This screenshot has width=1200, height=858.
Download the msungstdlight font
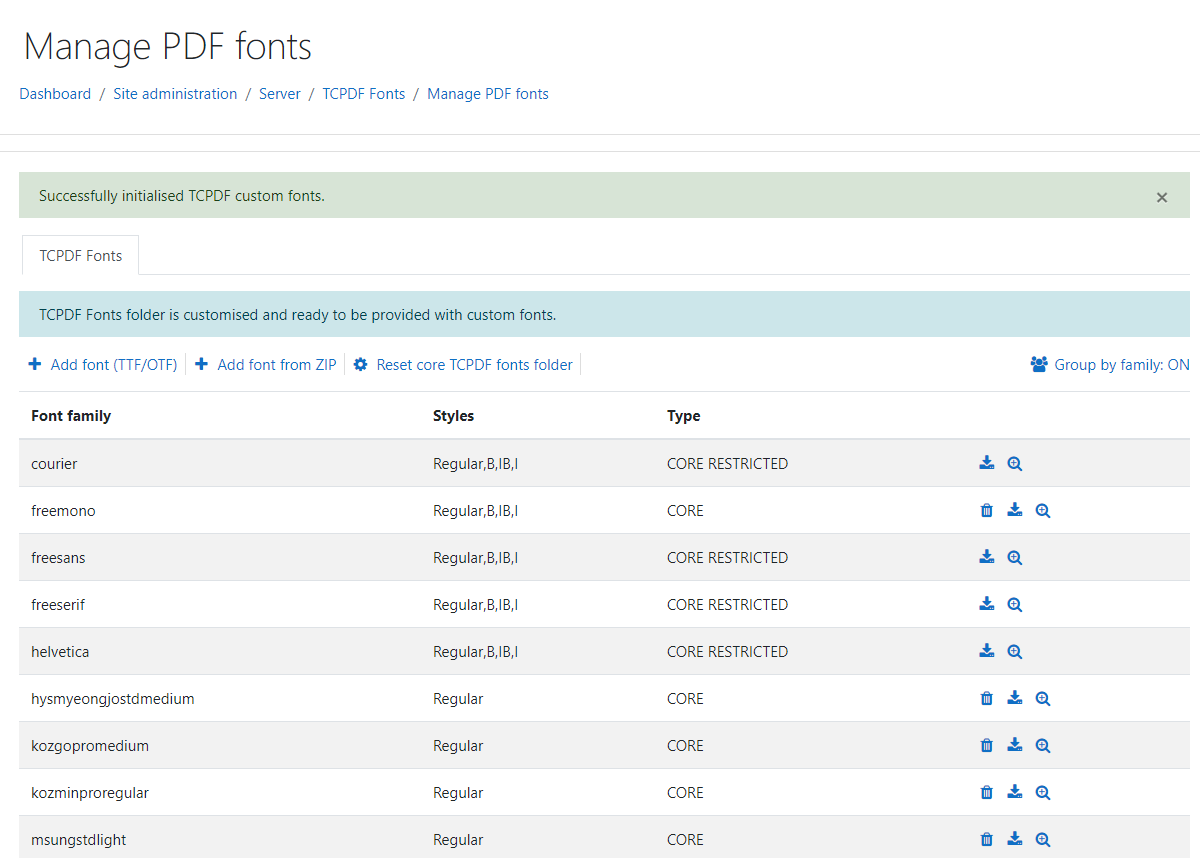(x=1015, y=839)
